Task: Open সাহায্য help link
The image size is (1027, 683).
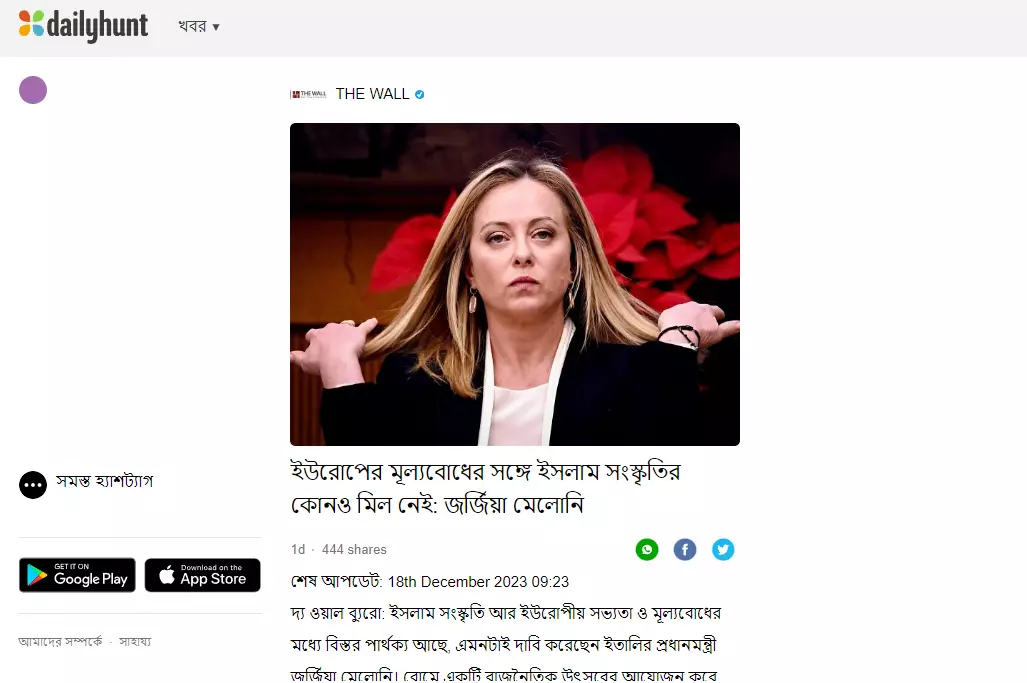Action: click(x=135, y=642)
